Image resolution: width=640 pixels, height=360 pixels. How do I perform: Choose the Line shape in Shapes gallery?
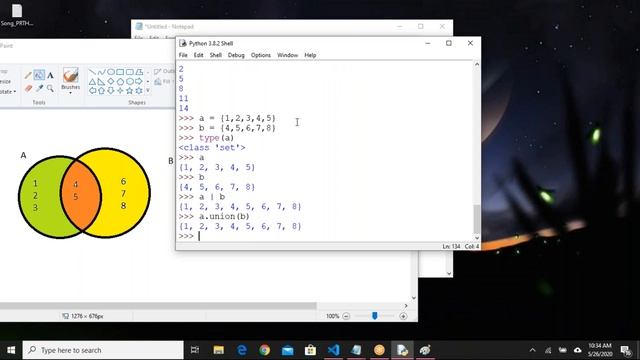(92, 72)
